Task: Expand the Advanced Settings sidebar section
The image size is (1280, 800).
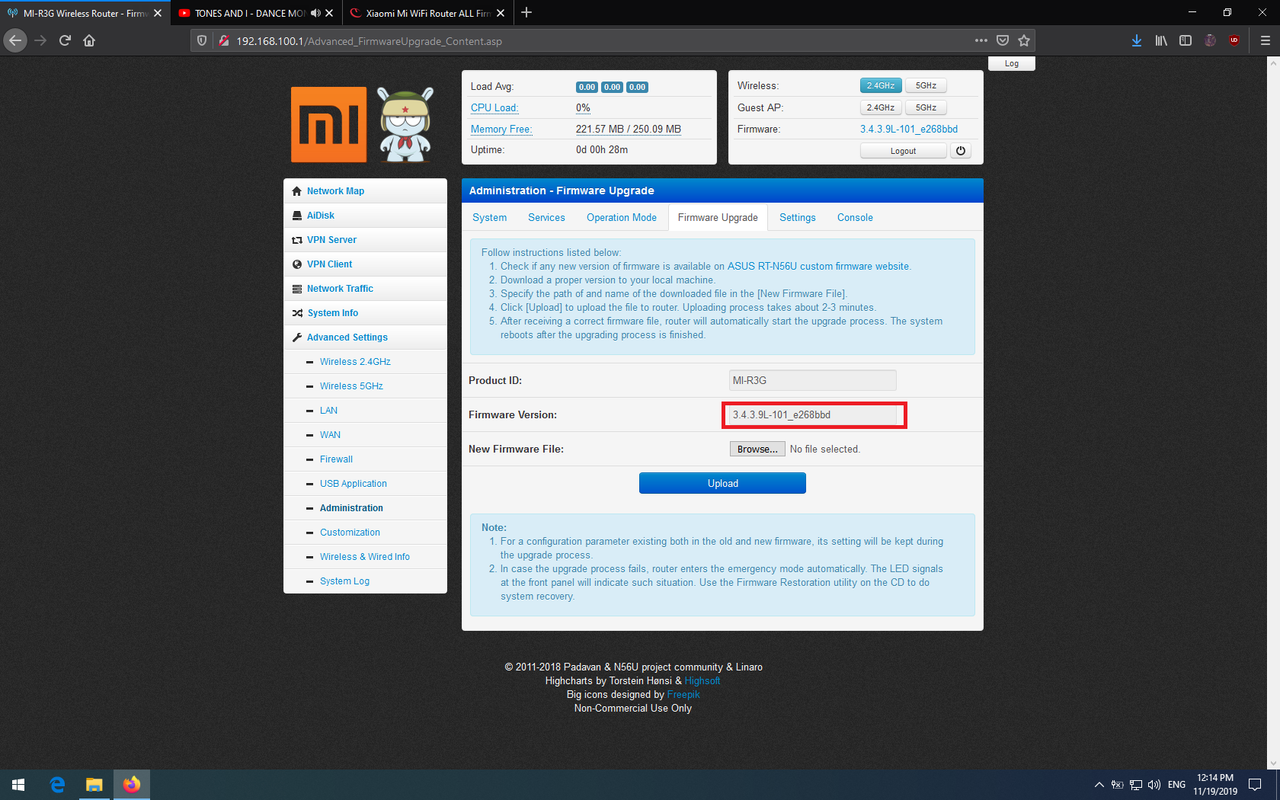Action: [365, 337]
